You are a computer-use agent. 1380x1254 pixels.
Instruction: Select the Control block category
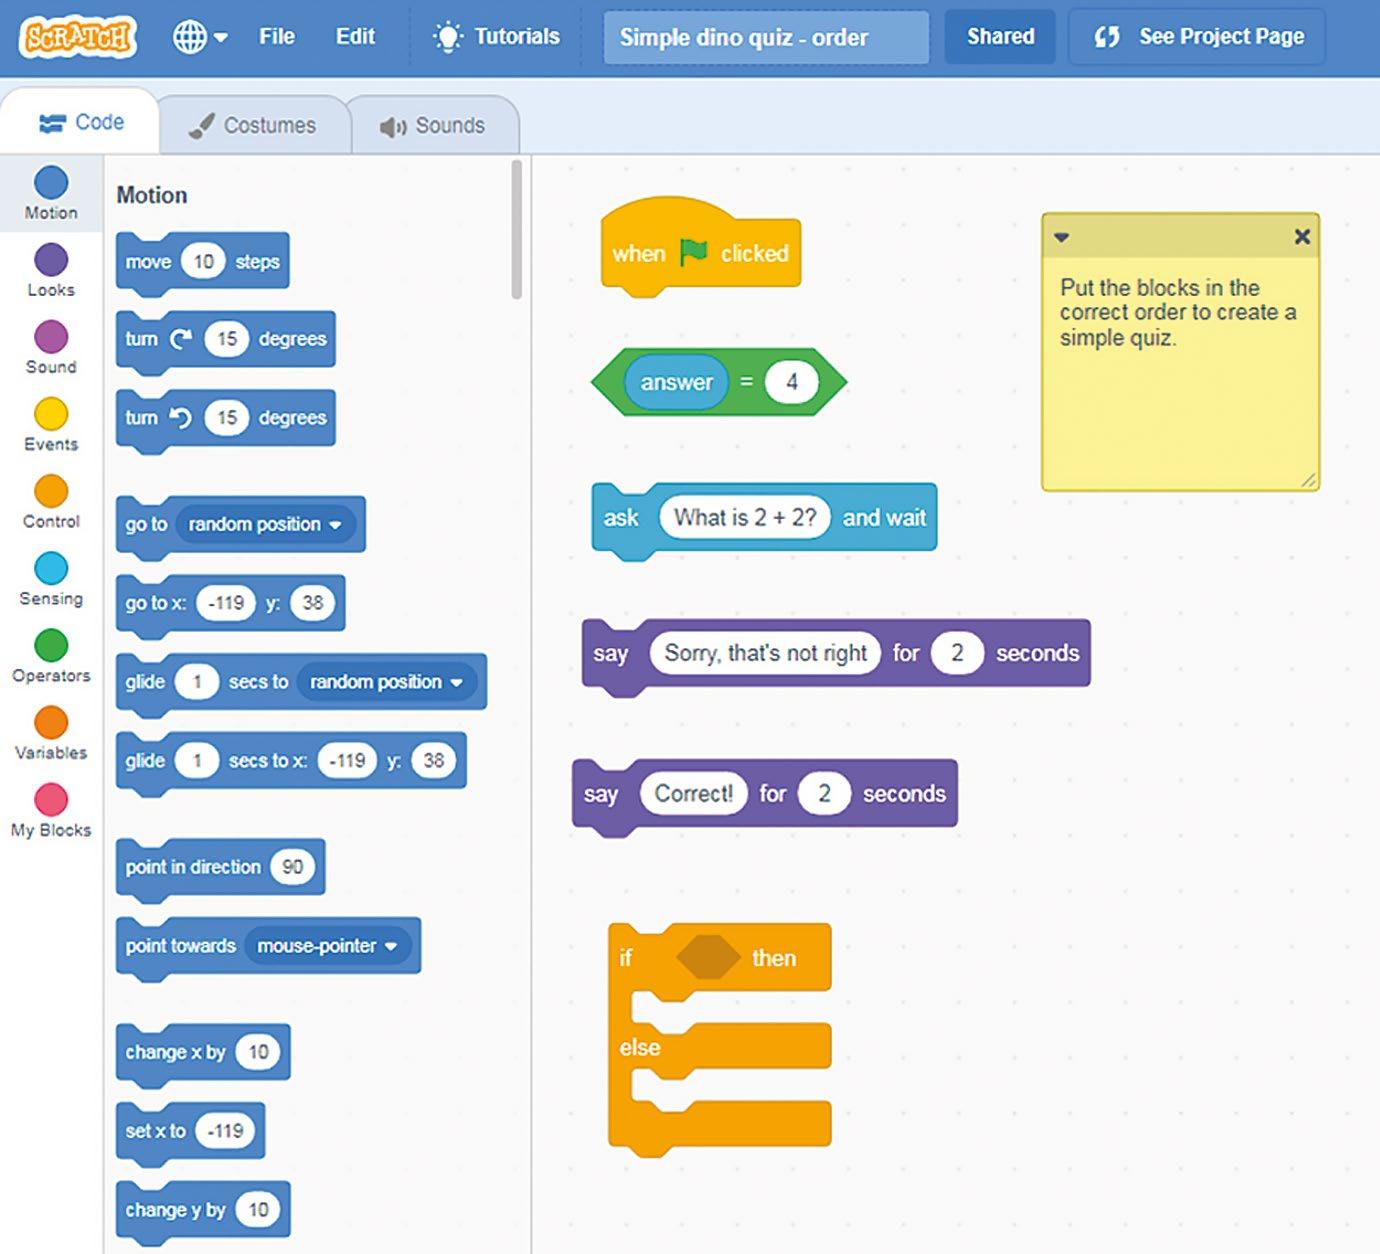pyautogui.click(x=51, y=501)
